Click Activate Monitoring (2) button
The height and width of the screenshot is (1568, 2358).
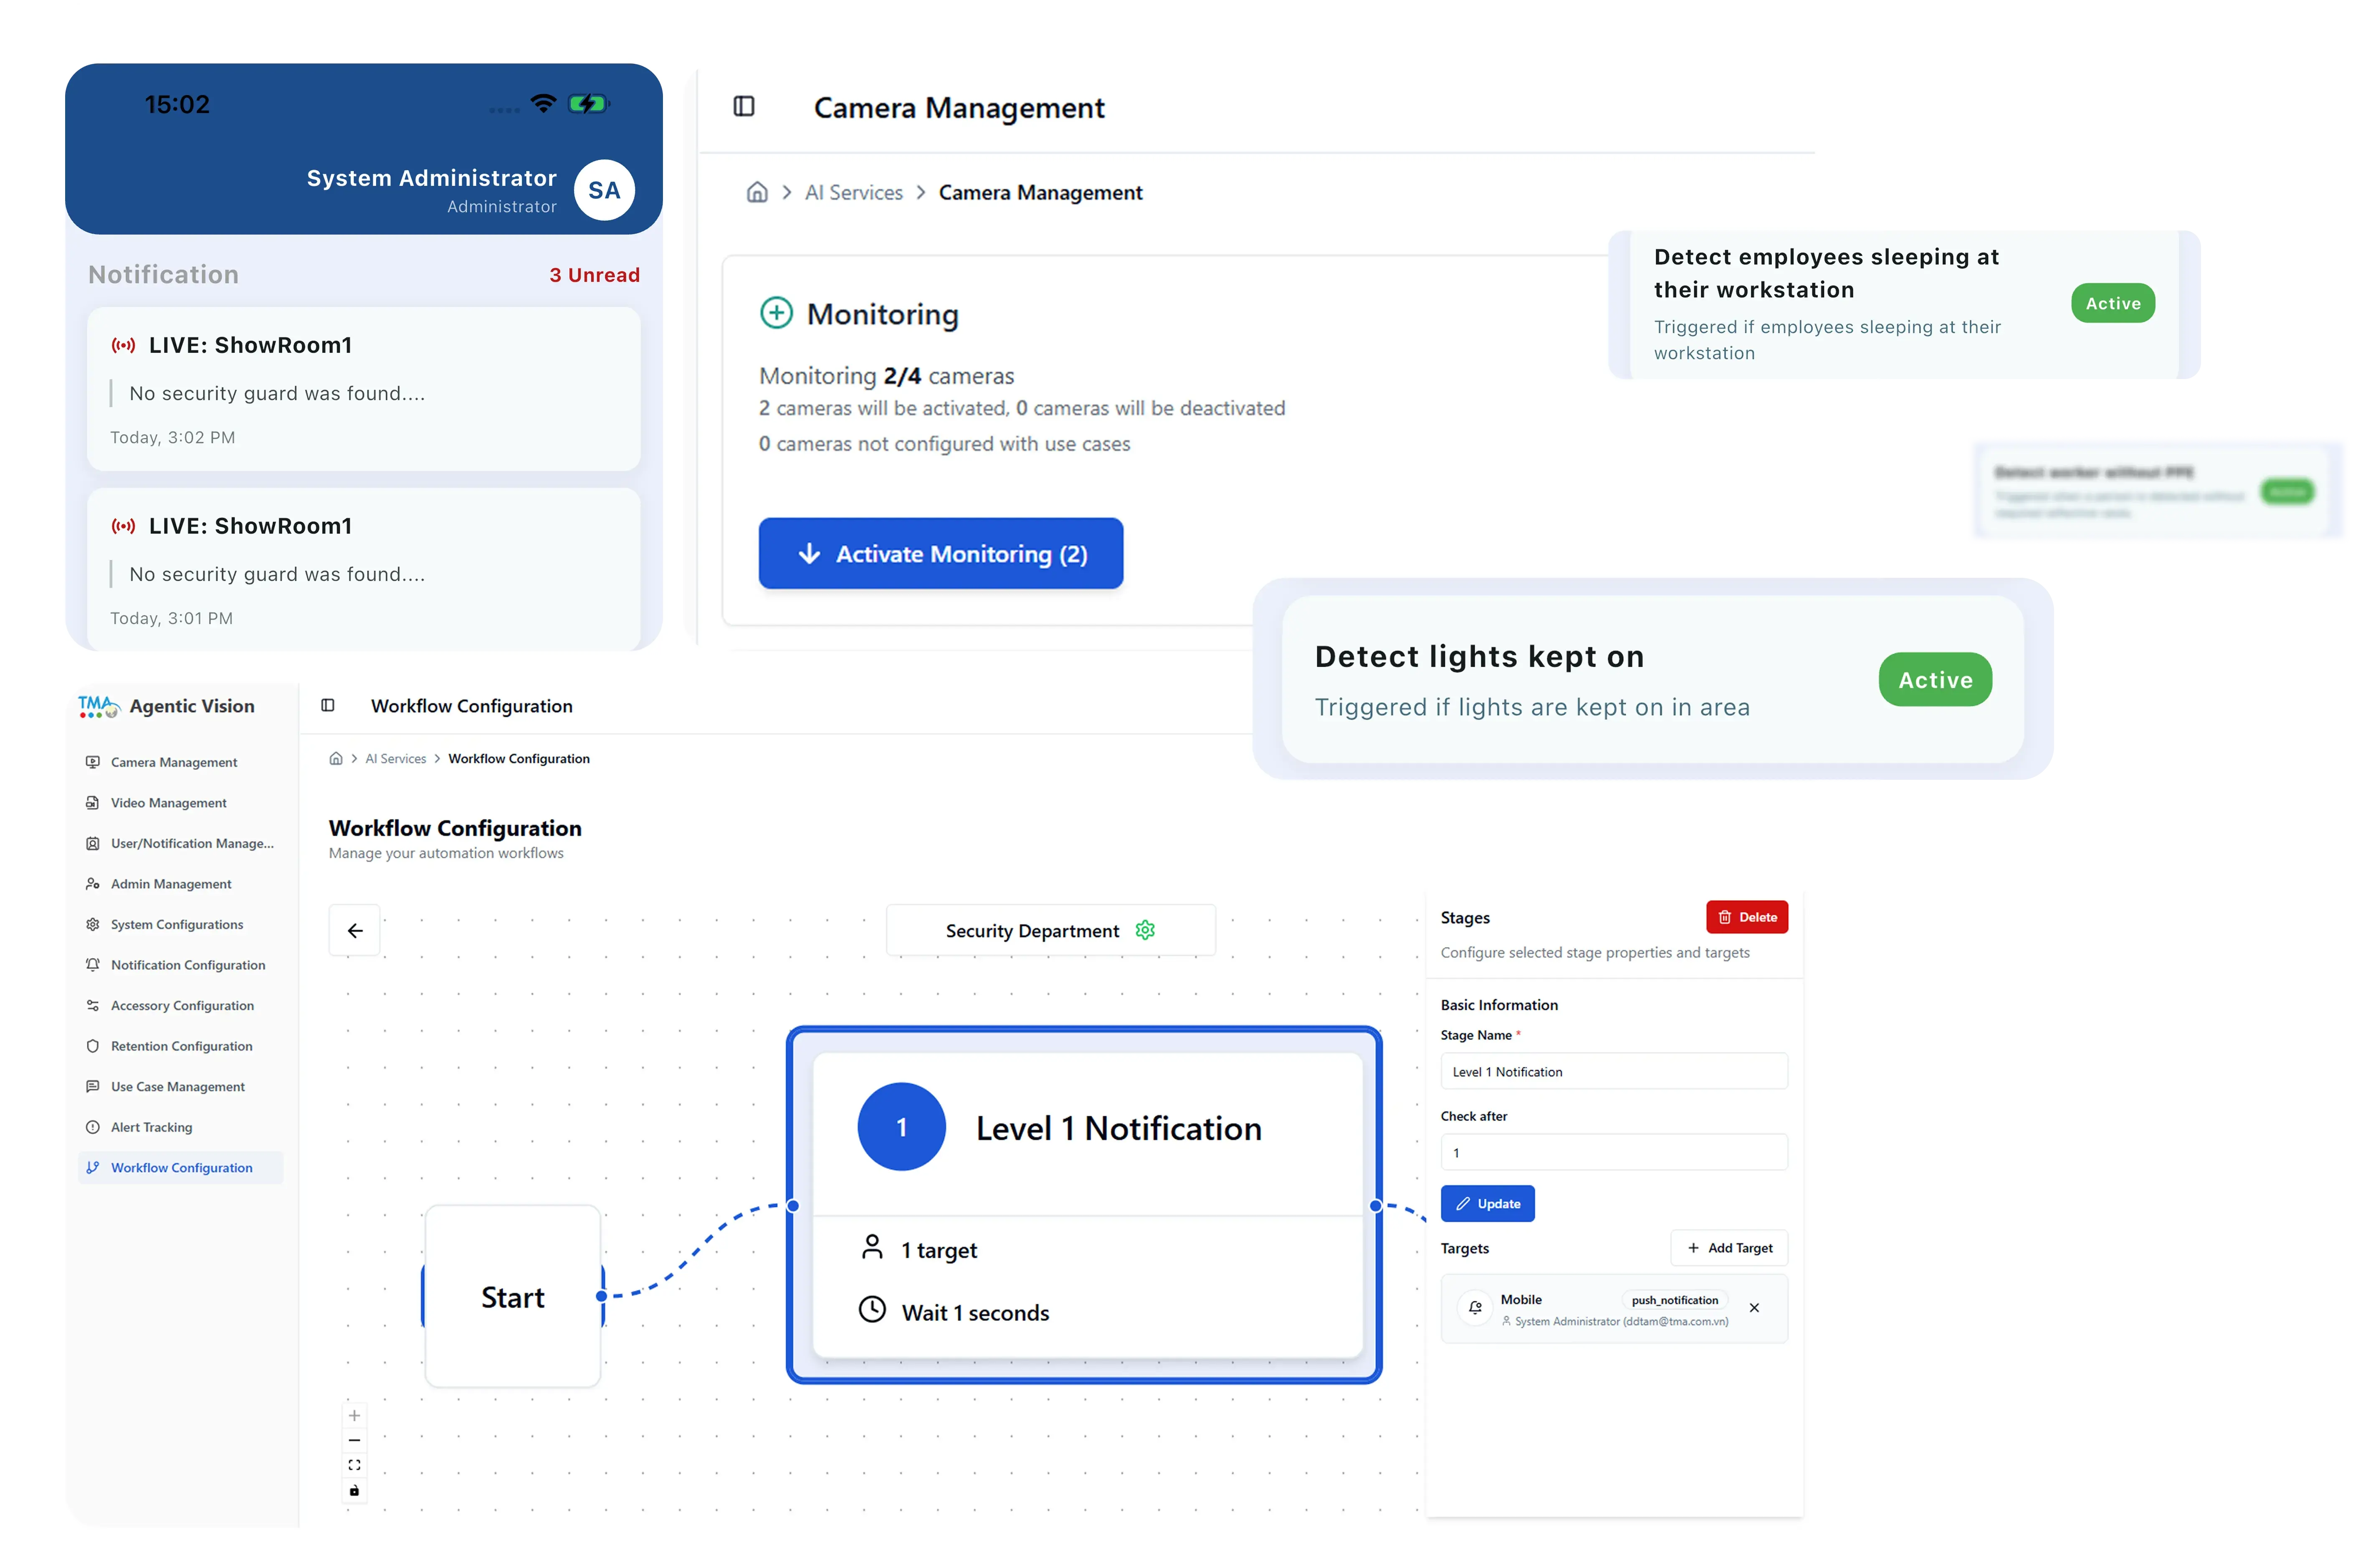(x=940, y=554)
